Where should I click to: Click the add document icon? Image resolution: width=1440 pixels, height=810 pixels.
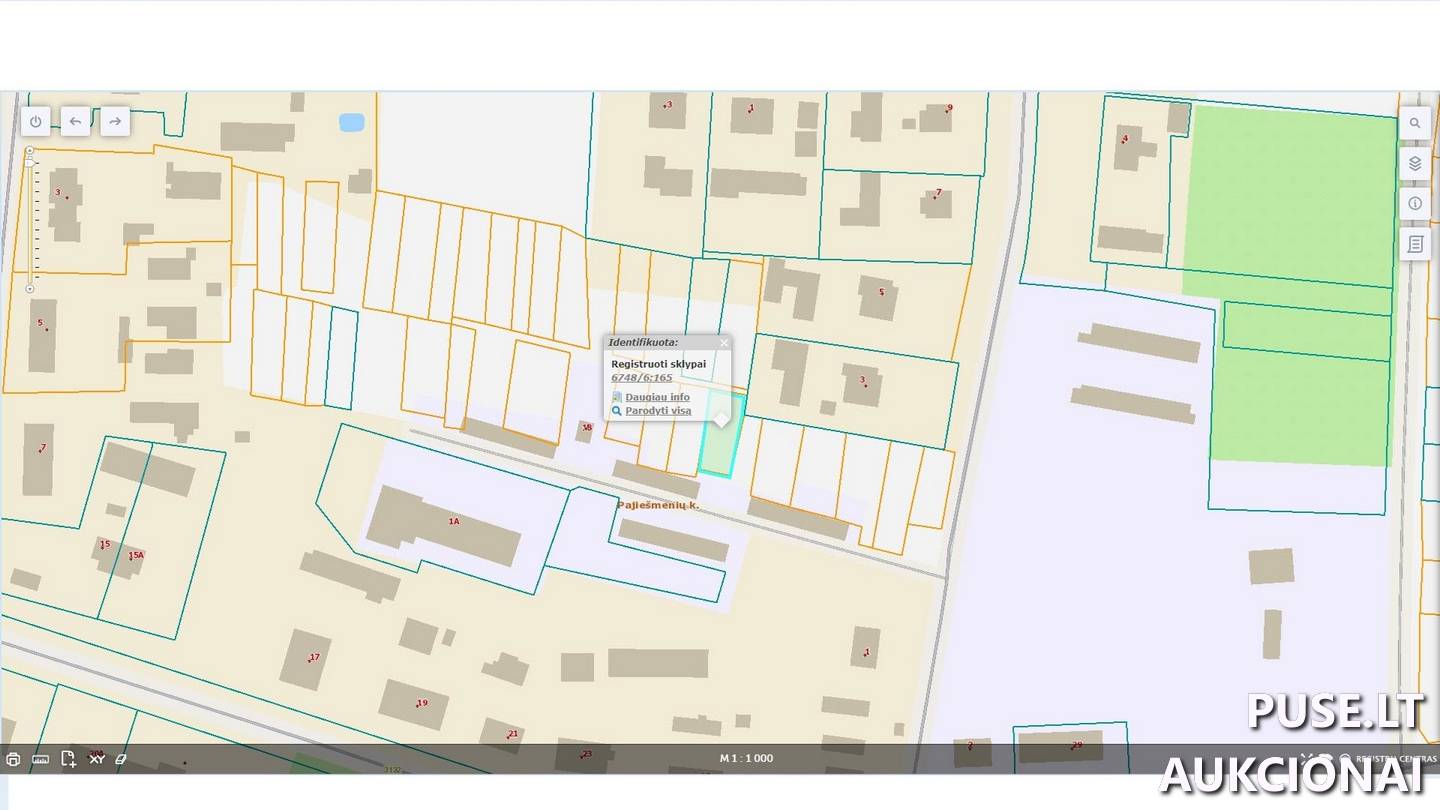pos(68,759)
